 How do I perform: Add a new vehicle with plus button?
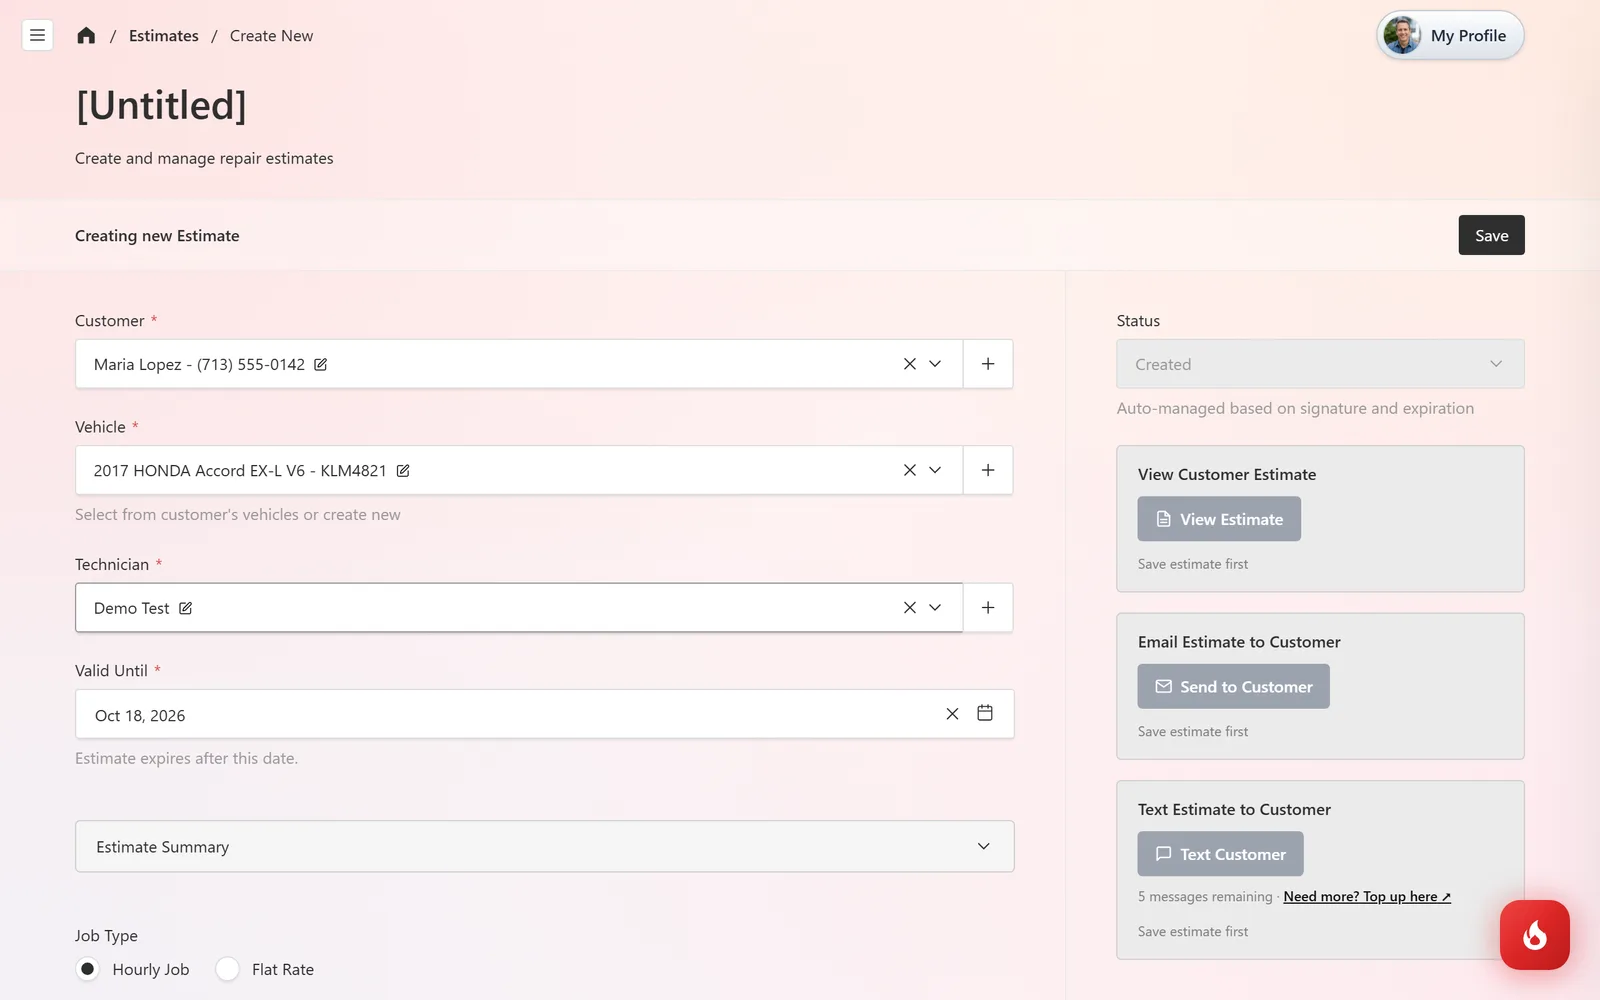988,470
